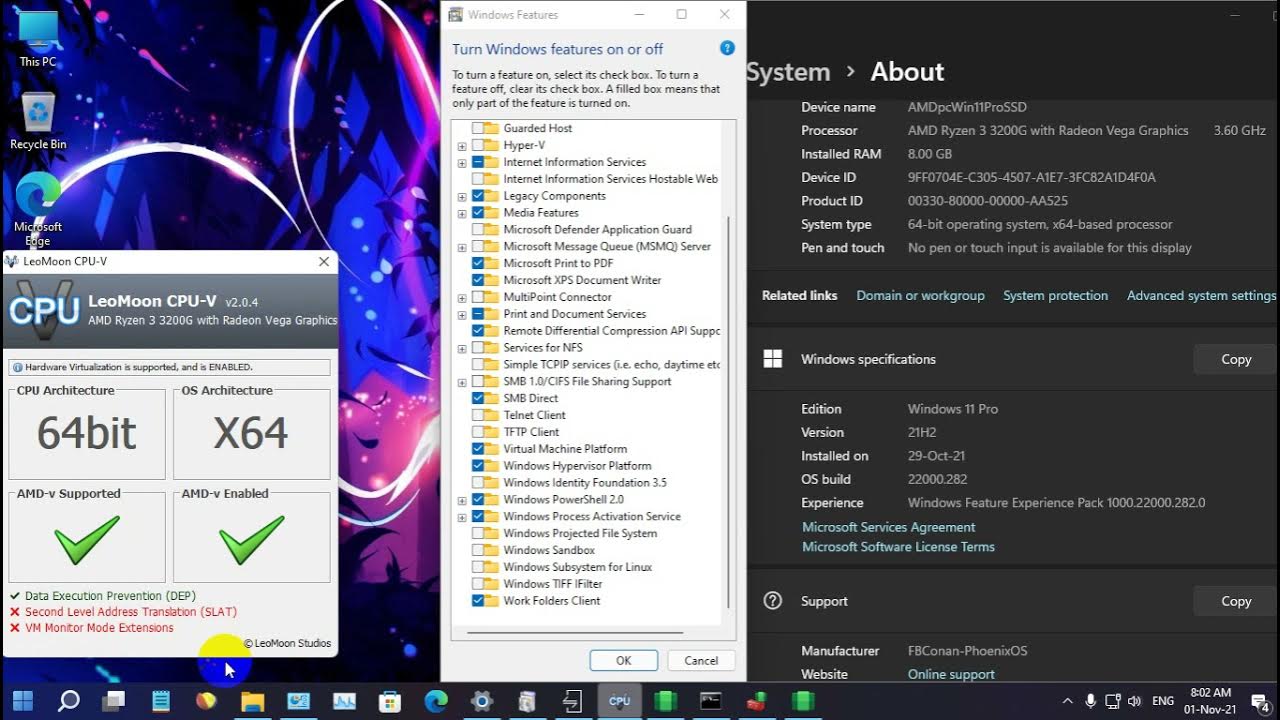The height and width of the screenshot is (720, 1280).
Task: Expand Print and Document Services node
Action: coord(462,315)
